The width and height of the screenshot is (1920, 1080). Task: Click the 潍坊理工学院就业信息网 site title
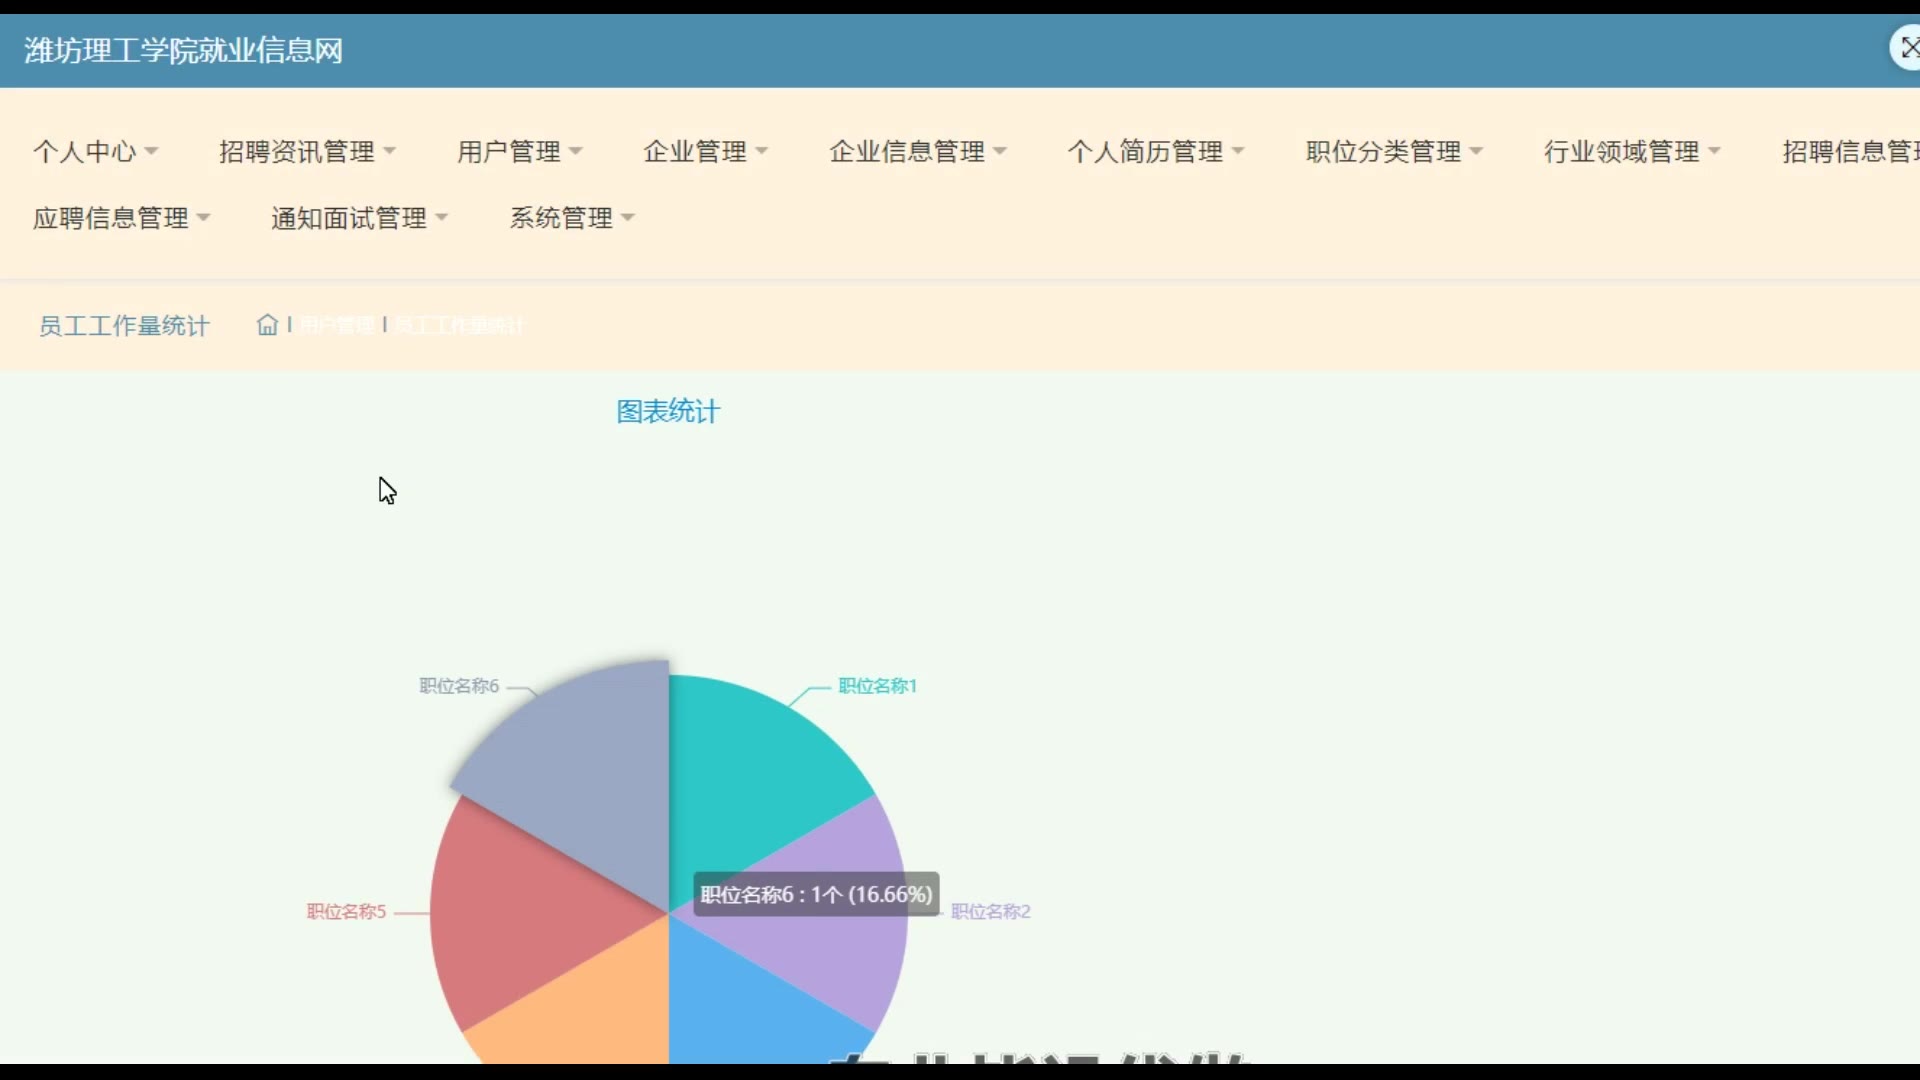(183, 50)
